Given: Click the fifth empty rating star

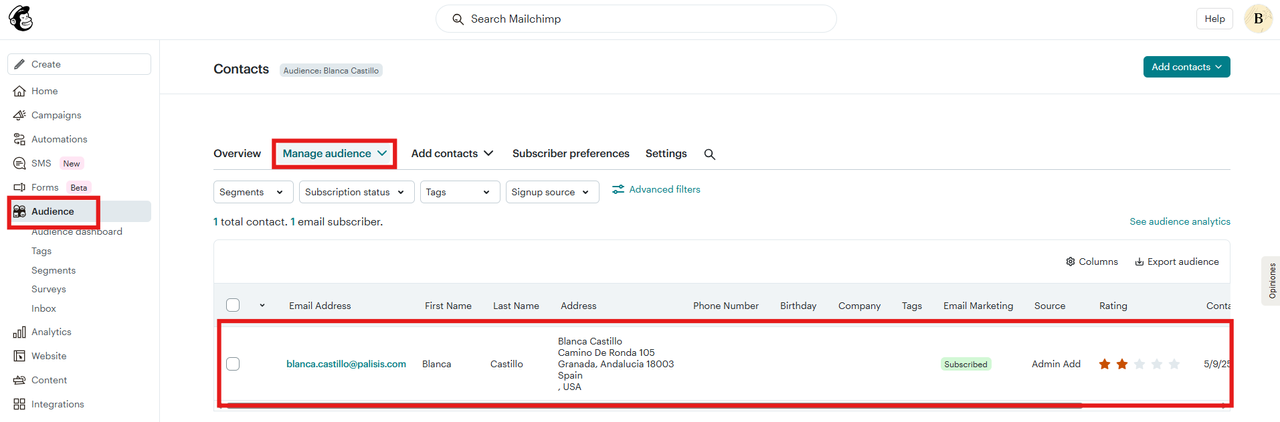Looking at the screenshot, I should pyautogui.click(x=1174, y=364).
